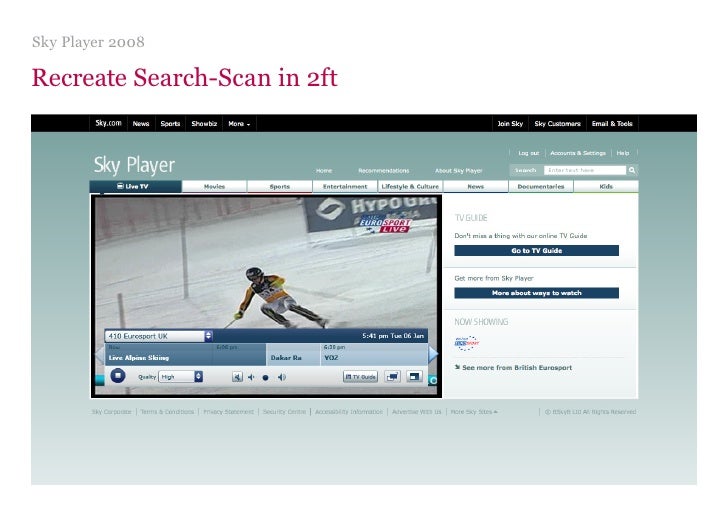
Task: Open the pop-out player window icon
Action: 393,377
